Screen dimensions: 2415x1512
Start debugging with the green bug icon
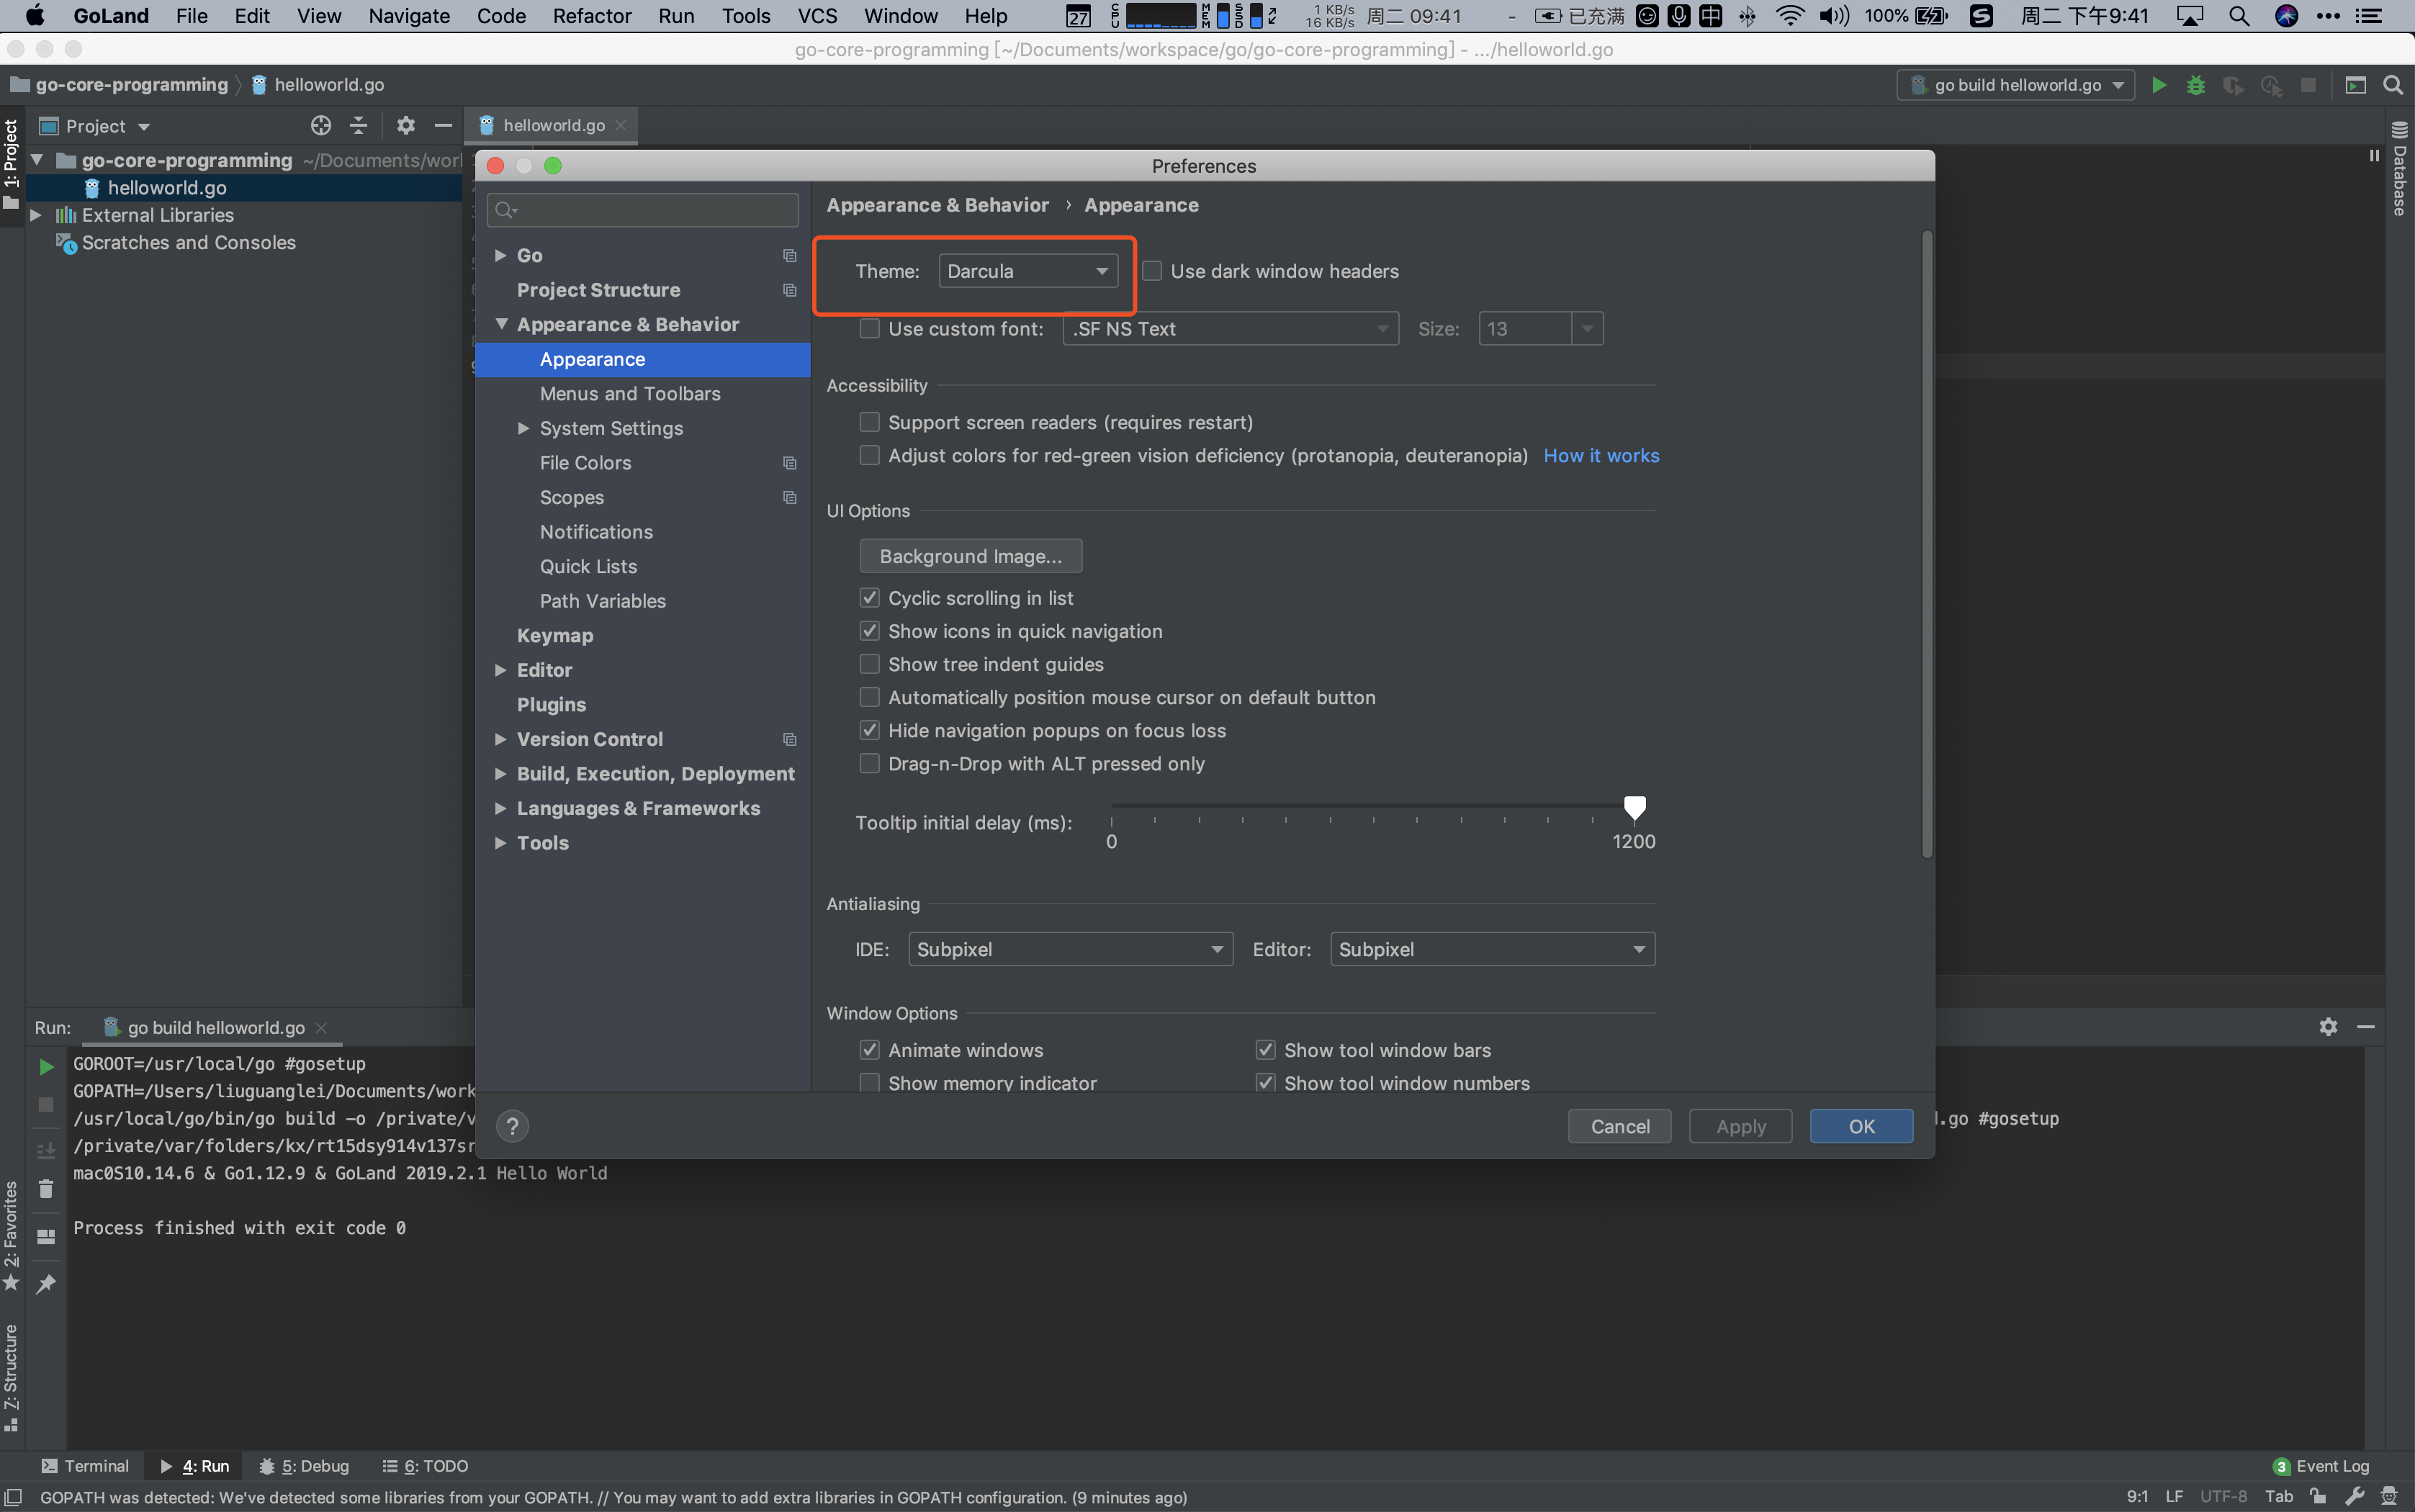(2196, 85)
